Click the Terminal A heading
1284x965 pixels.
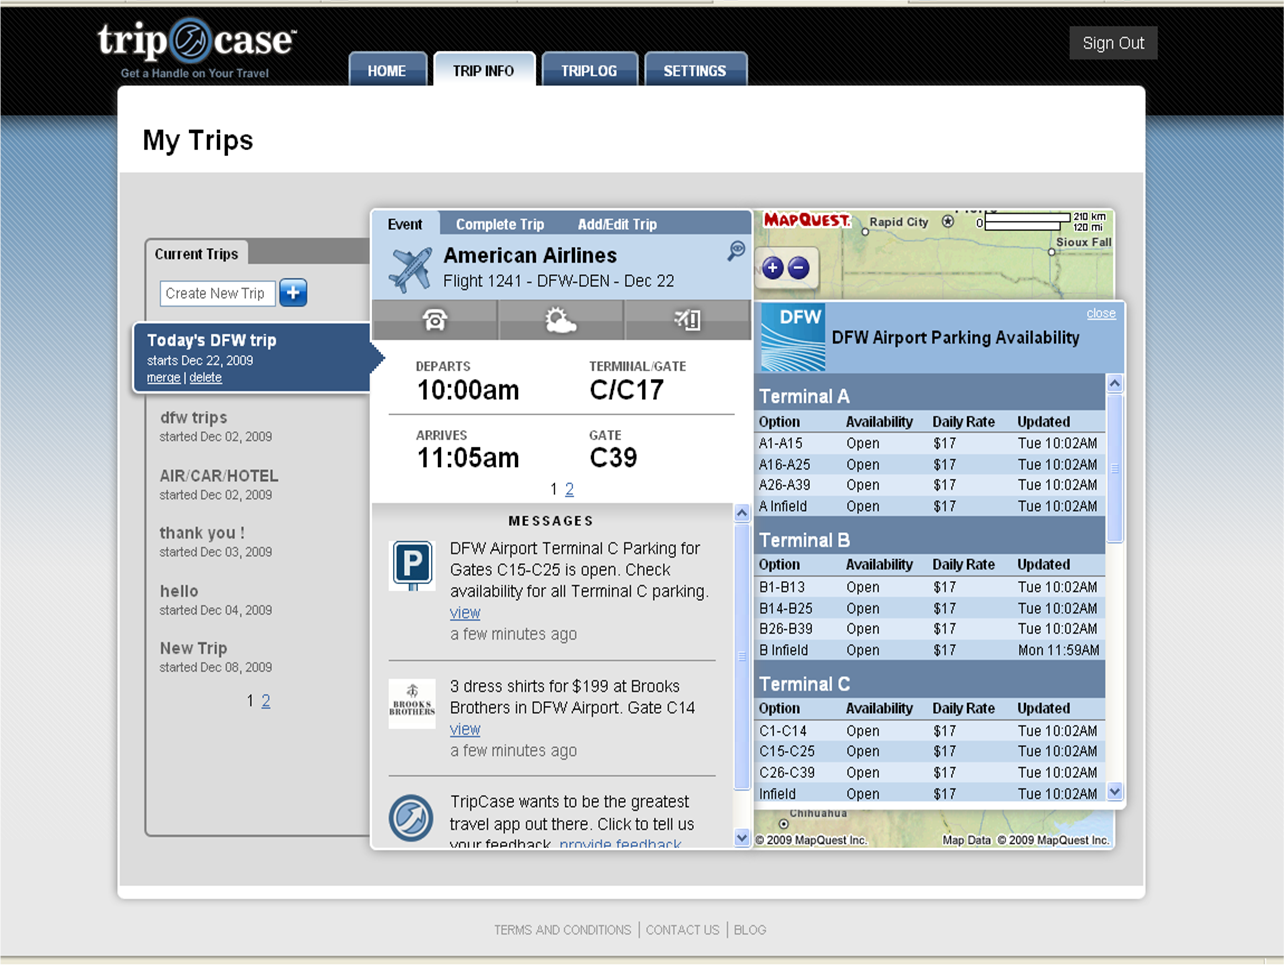coord(804,396)
